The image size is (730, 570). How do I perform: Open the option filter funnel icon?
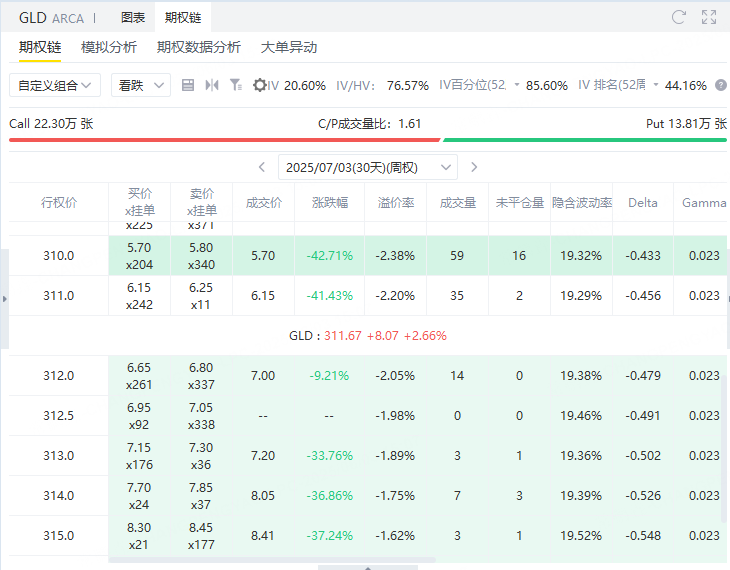click(236, 85)
